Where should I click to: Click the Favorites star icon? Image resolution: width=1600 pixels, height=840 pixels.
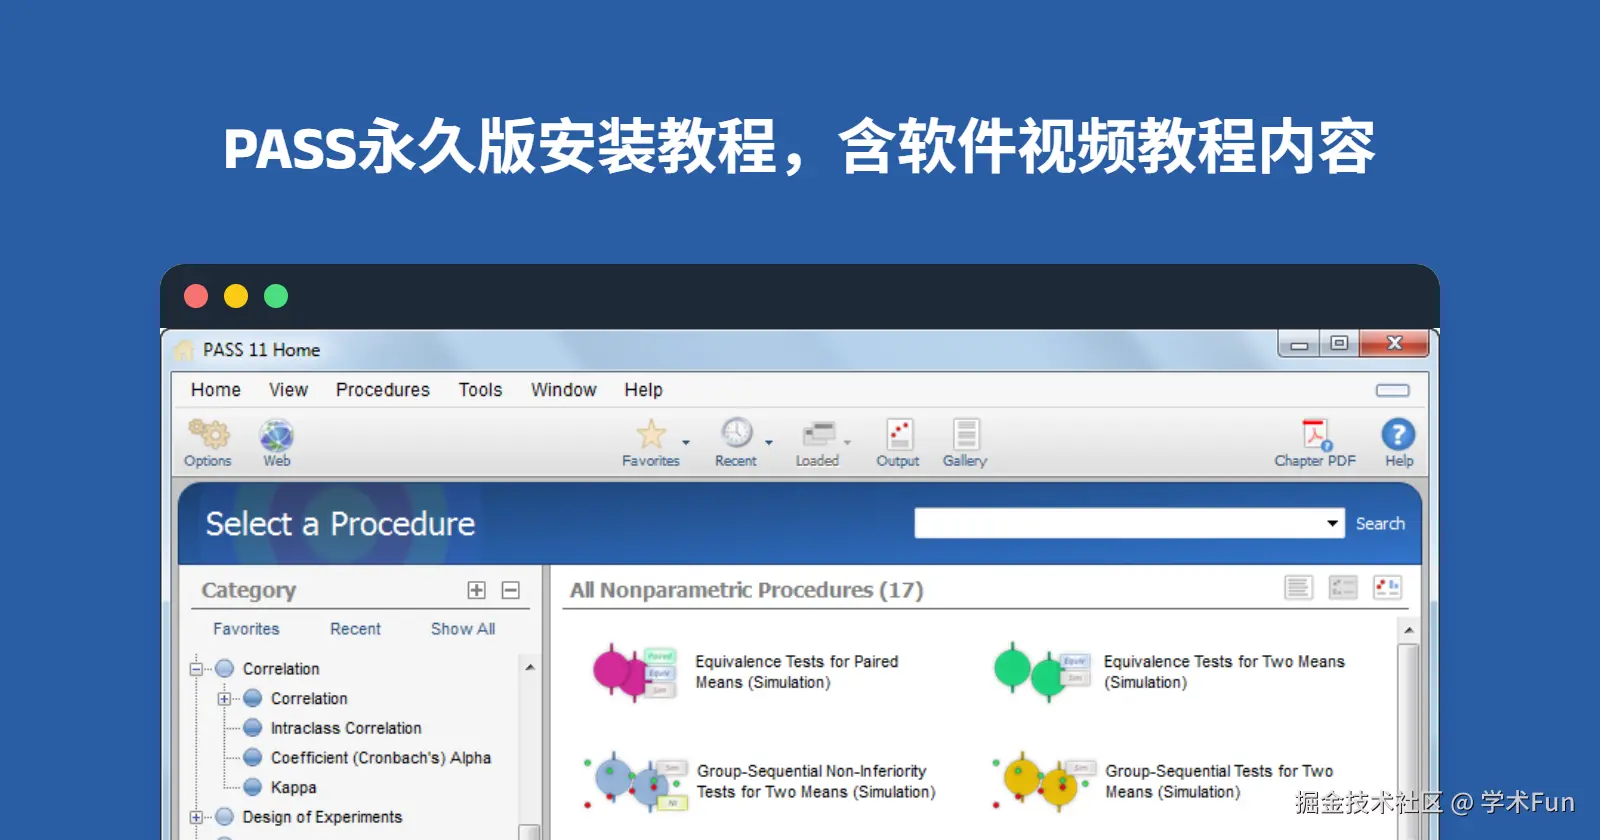tap(651, 434)
